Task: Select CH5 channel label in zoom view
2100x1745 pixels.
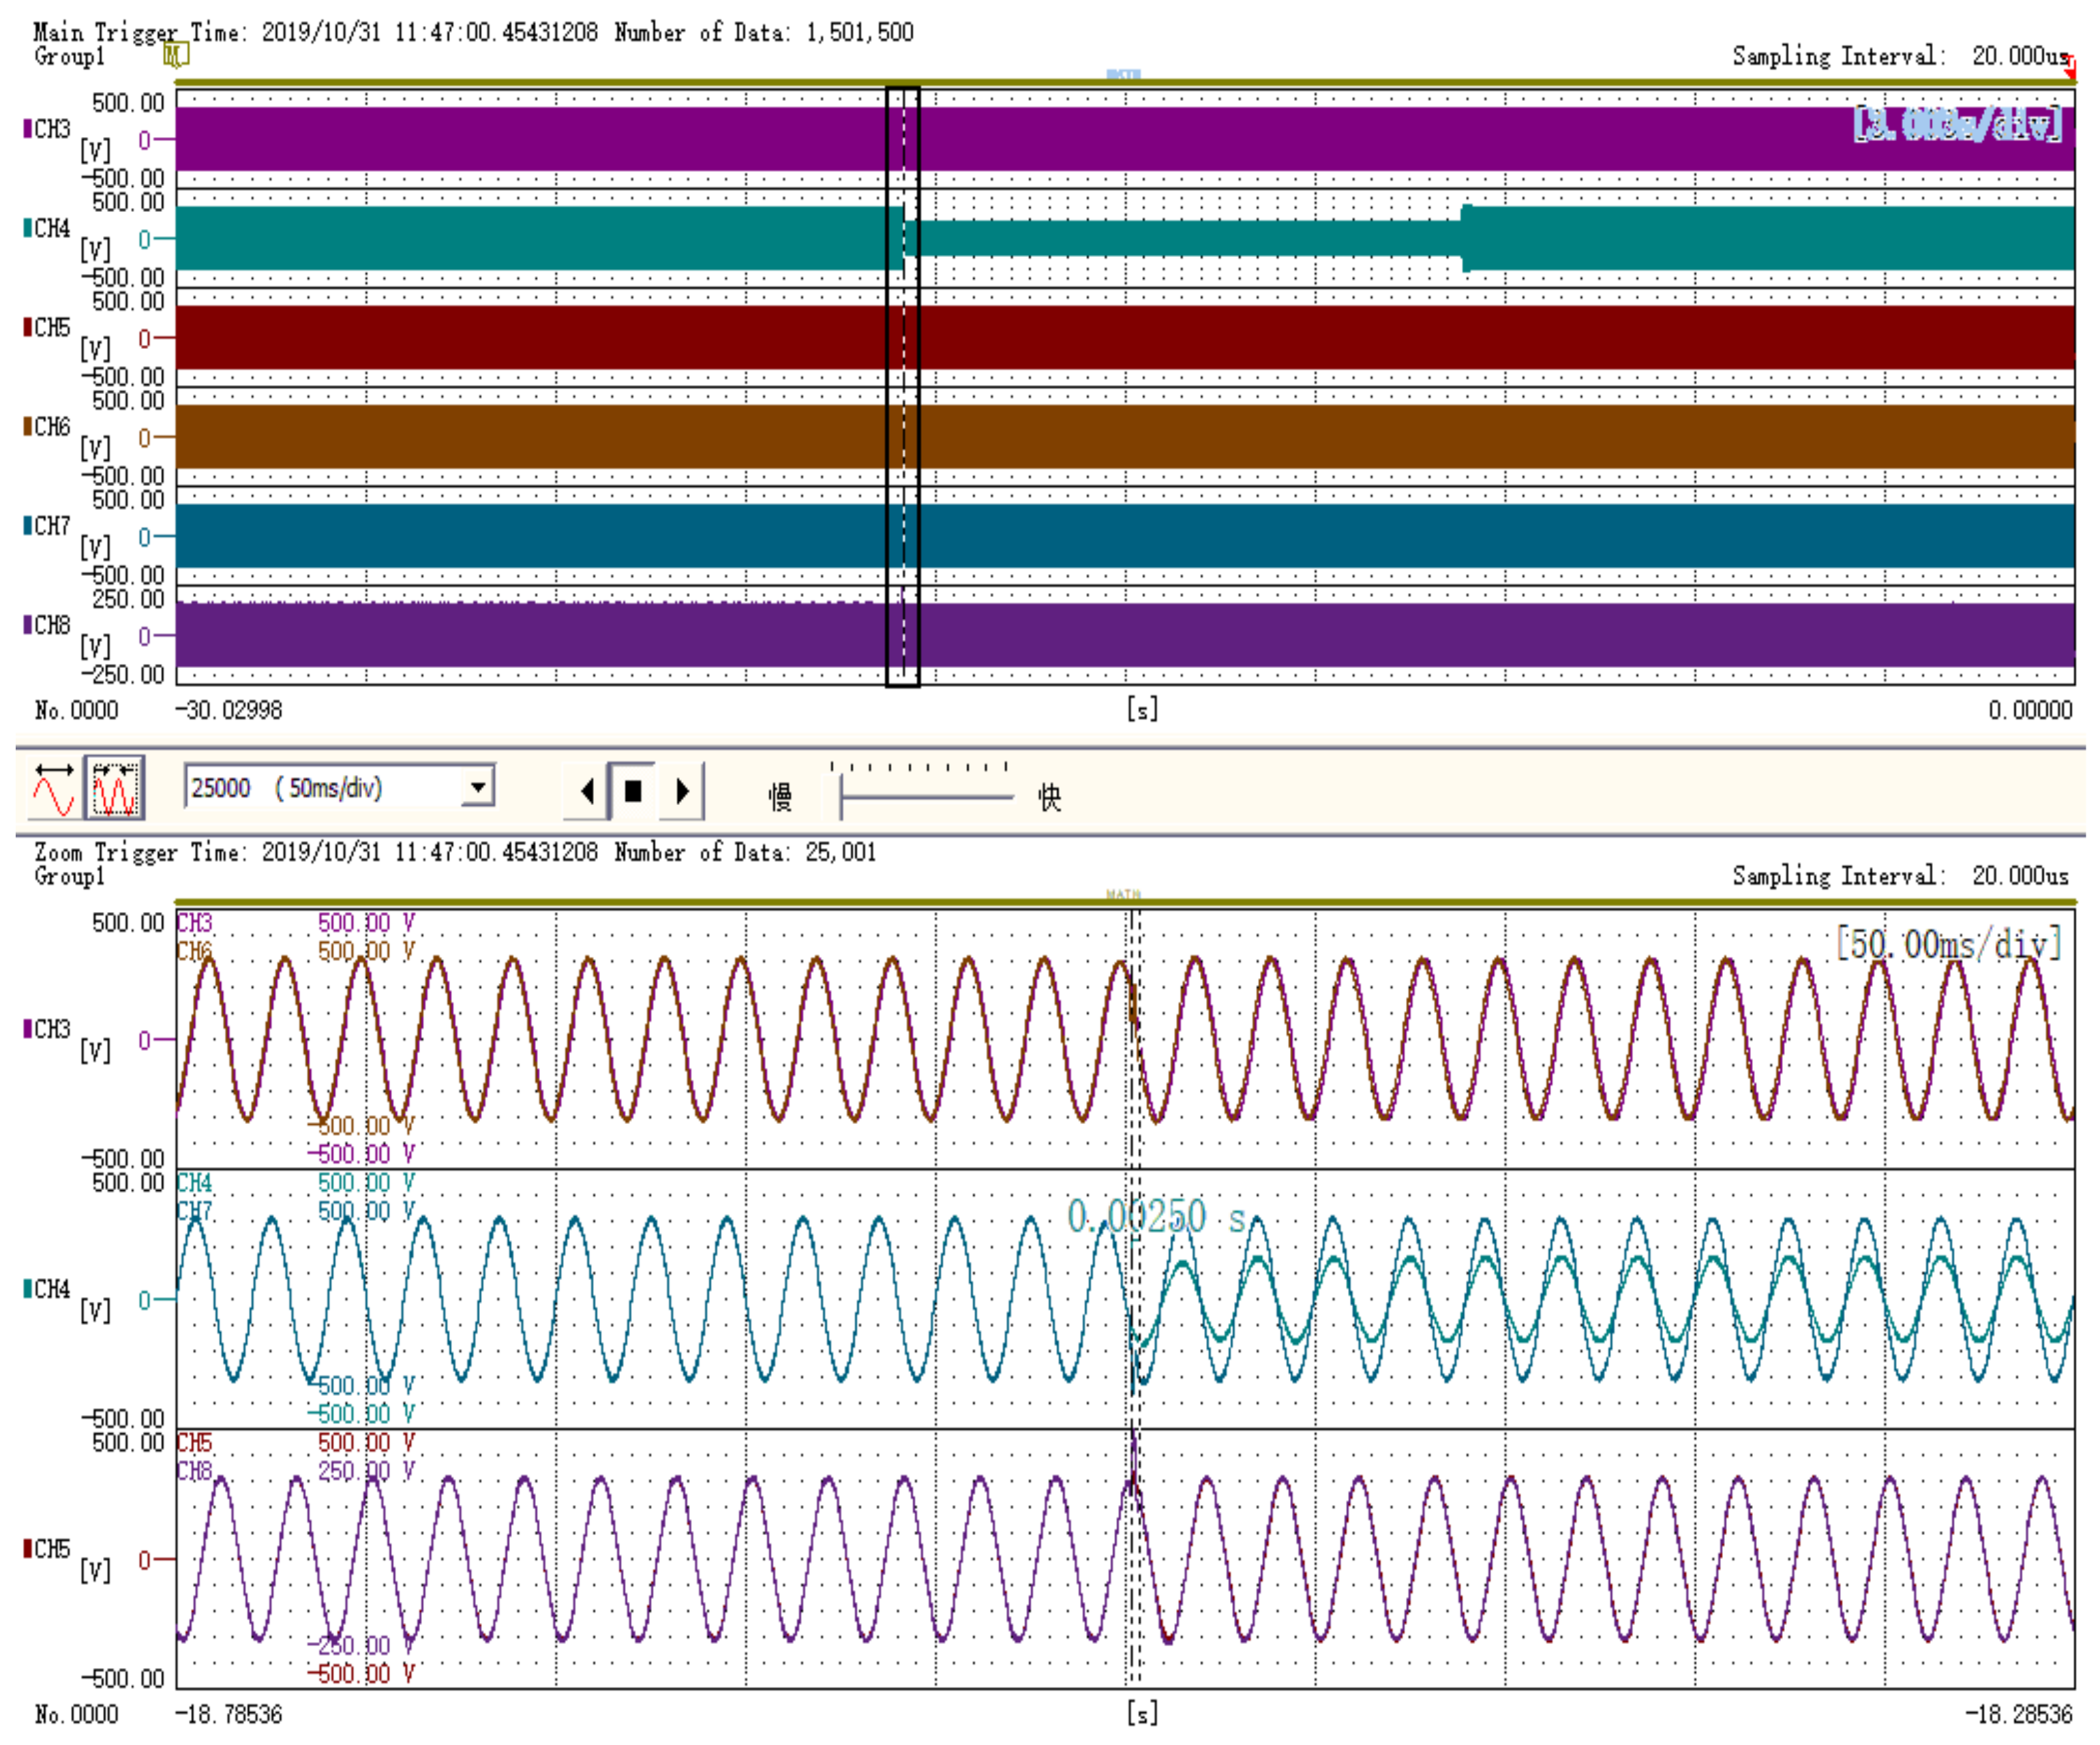Action: tap(52, 1549)
